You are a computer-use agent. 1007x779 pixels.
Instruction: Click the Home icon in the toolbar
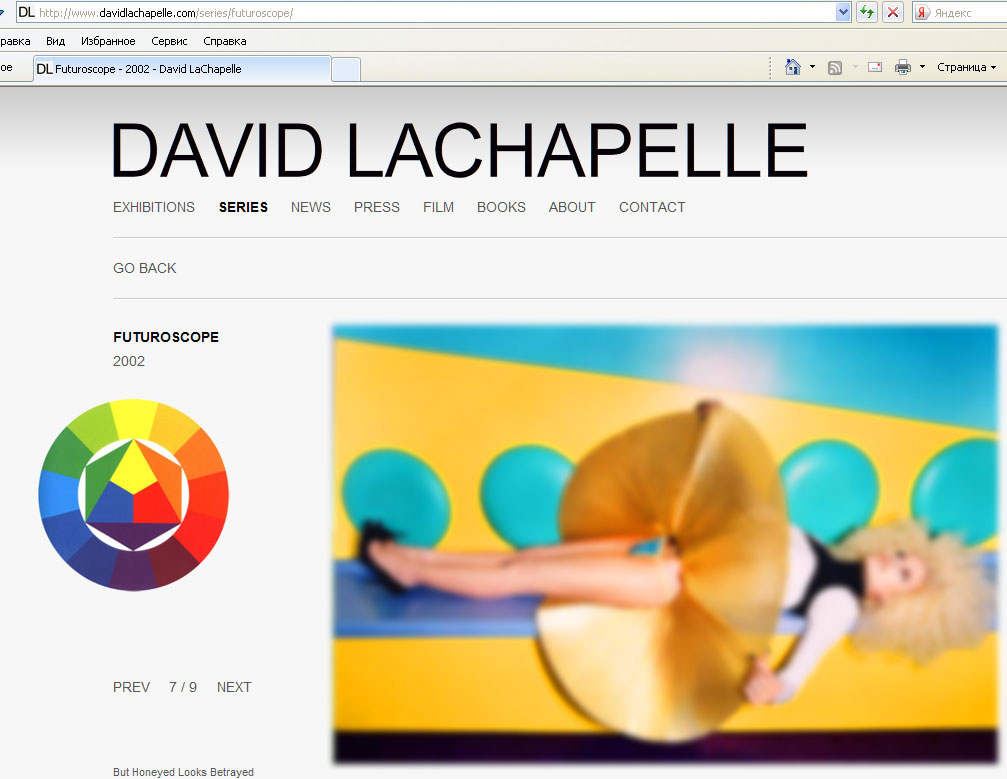coord(793,67)
